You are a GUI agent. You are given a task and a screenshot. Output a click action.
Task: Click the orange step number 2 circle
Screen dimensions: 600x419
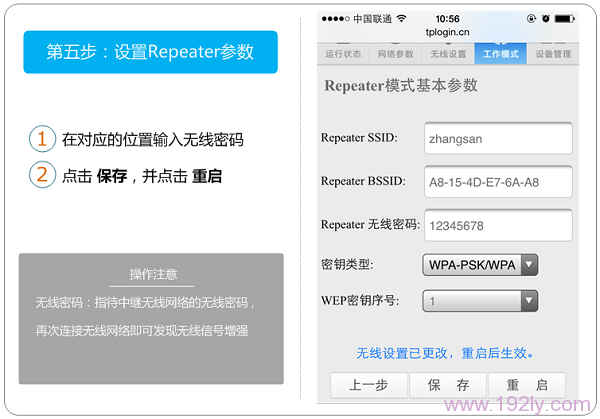click(41, 174)
